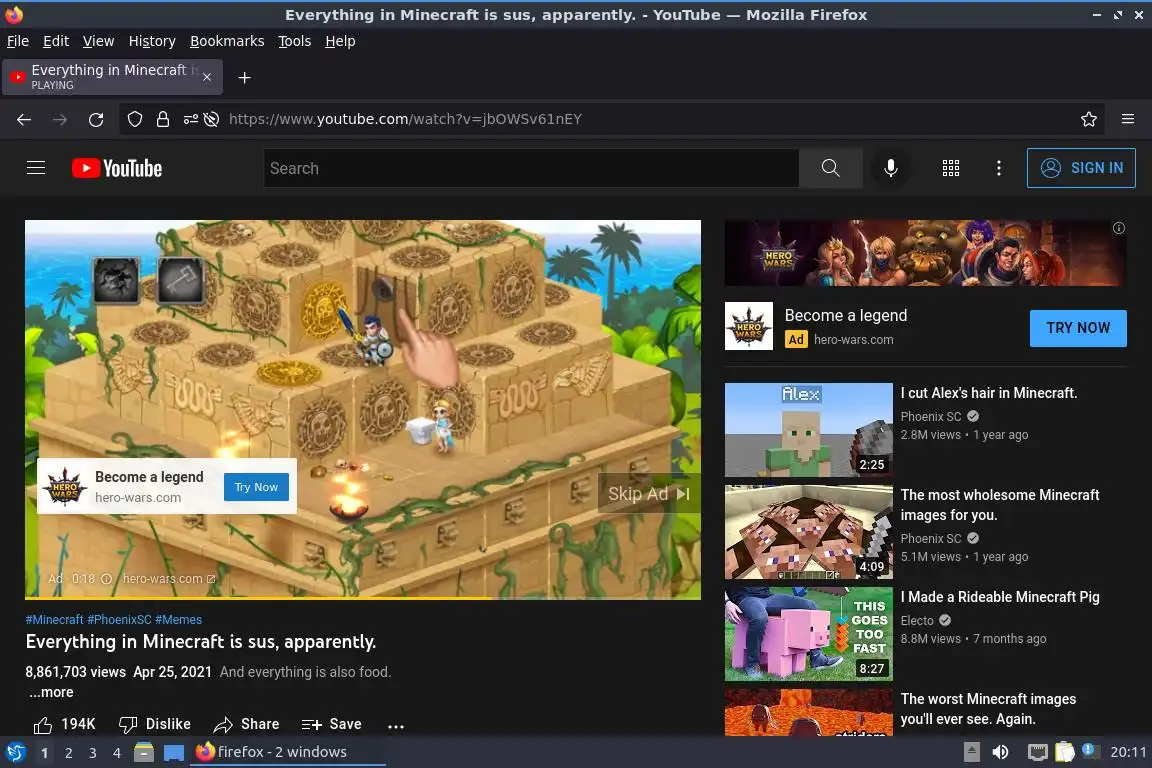The image size is (1152, 768).
Task: Click the Dislike thumbs down button
Action: (x=155, y=725)
